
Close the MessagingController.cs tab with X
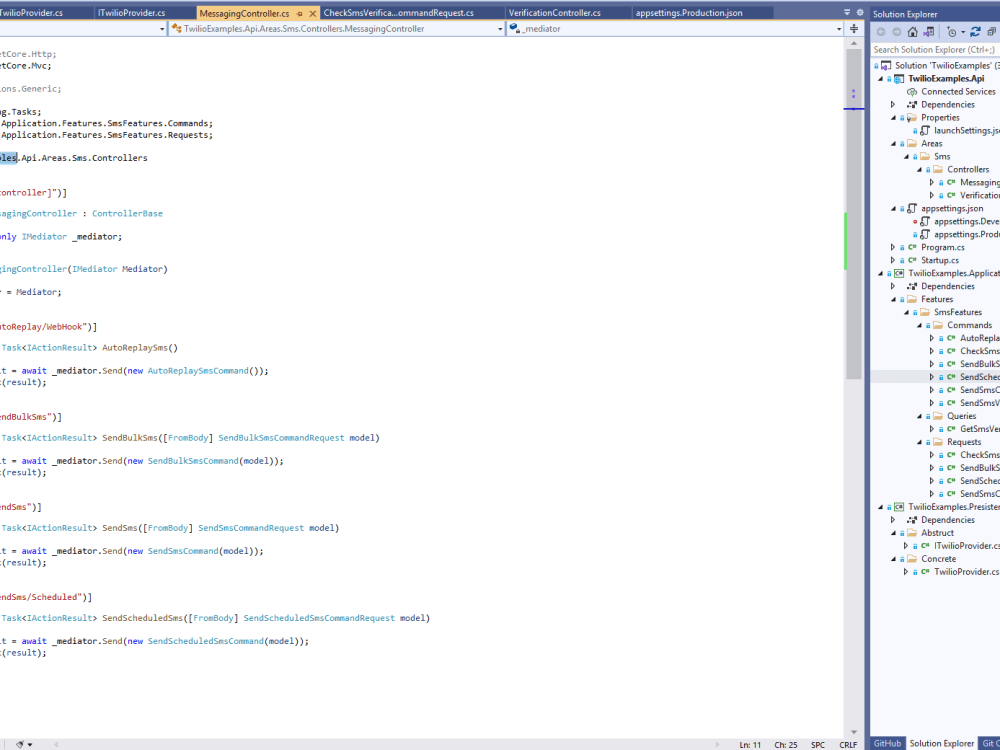click(312, 13)
